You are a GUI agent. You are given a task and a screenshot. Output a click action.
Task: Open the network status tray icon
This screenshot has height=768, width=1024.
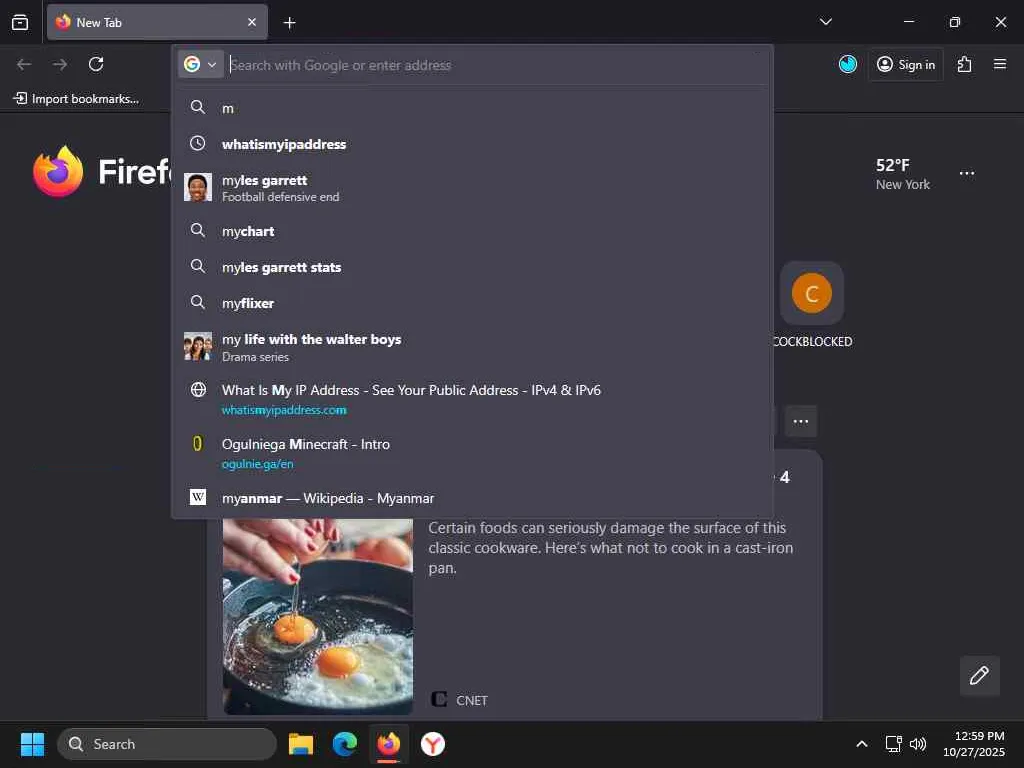893,744
